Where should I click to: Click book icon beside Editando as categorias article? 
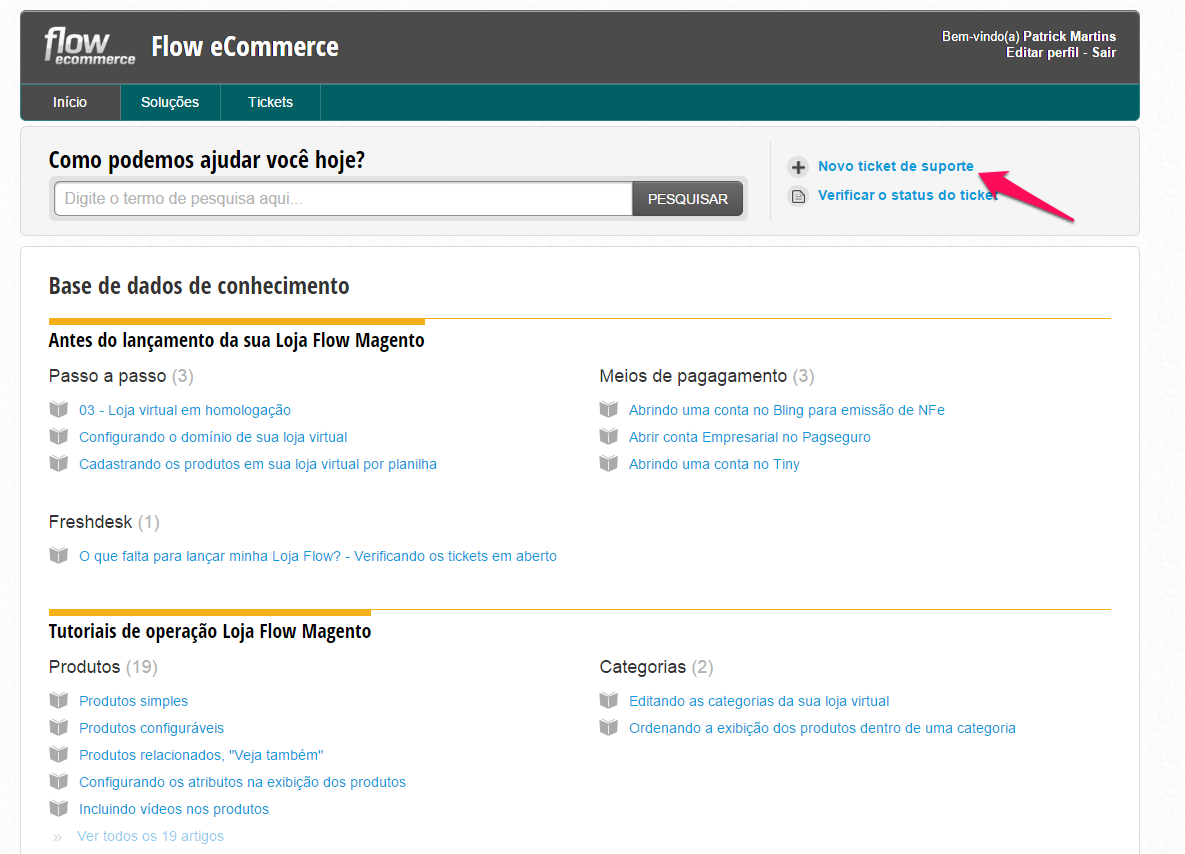coord(609,701)
